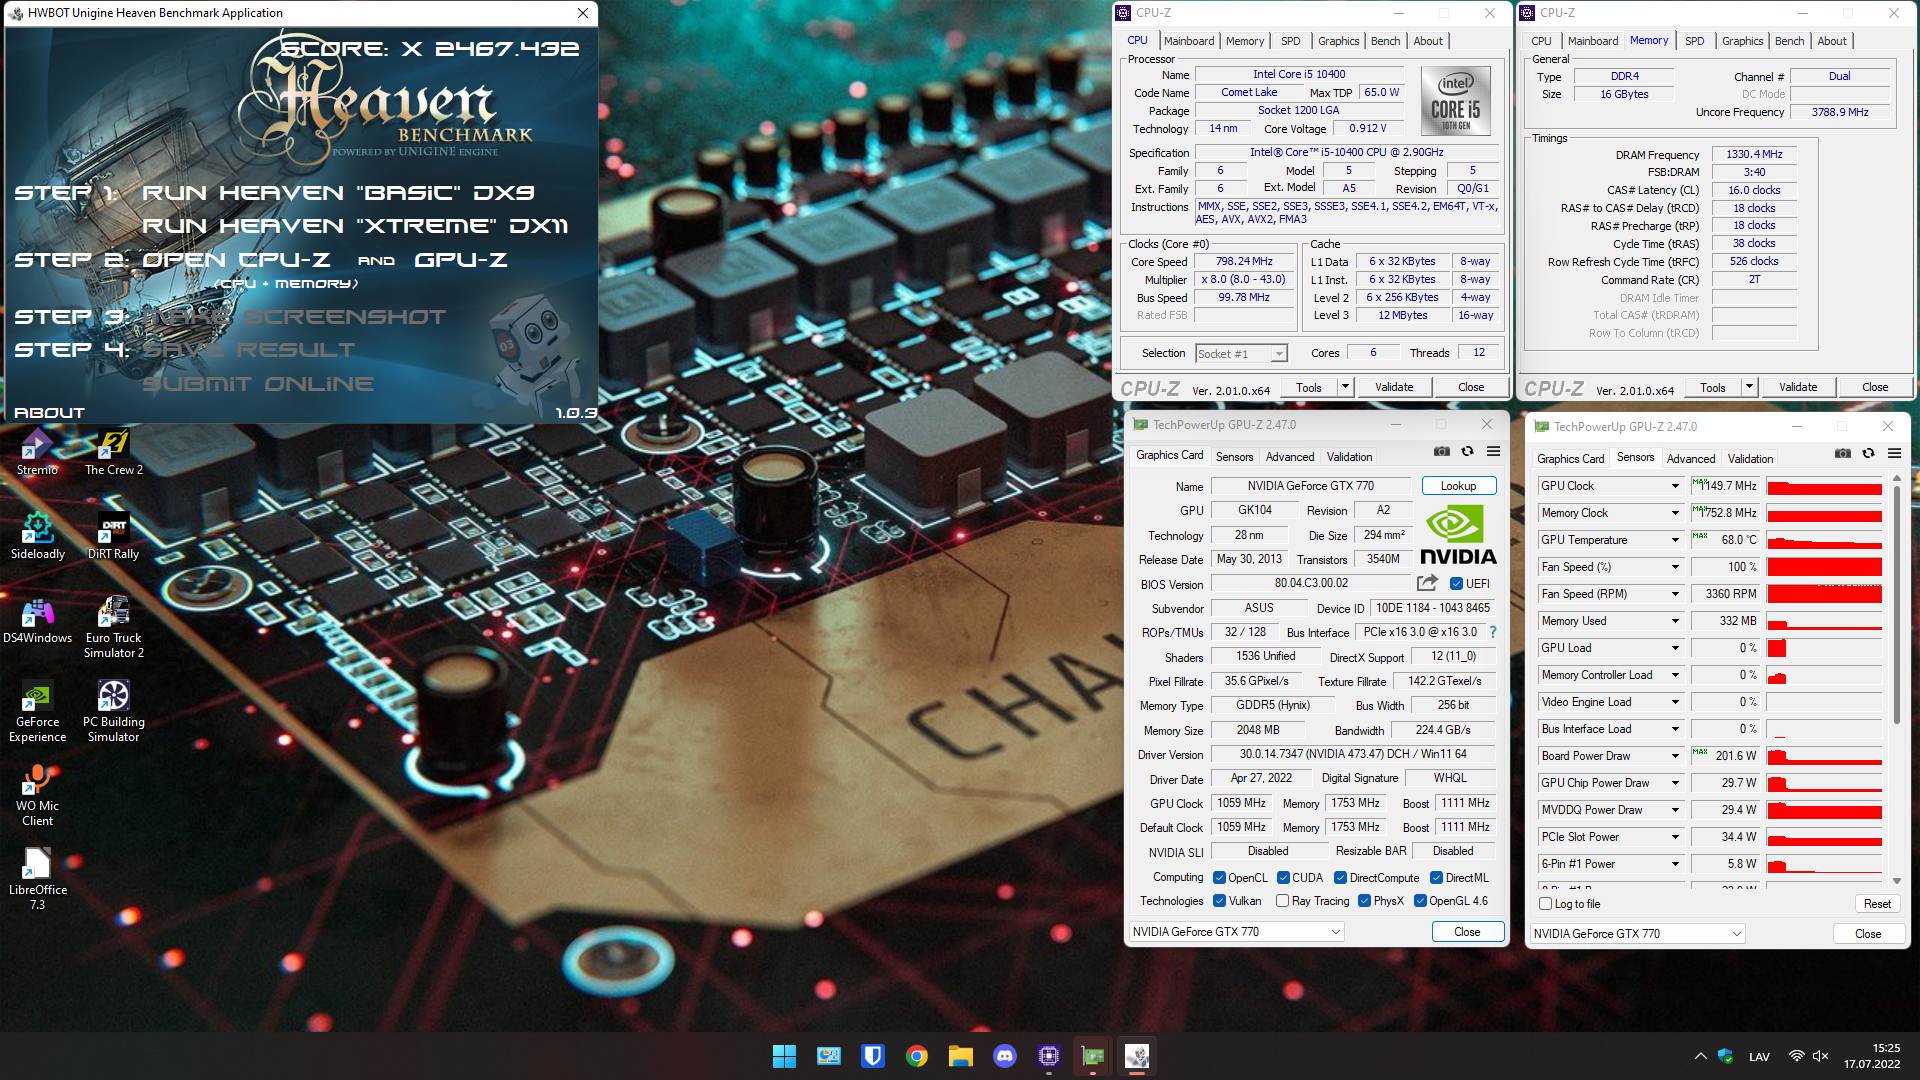This screenshot has width=1920, height=1080.
Task: Open Discord from taskbar
Action: (x=1004, y=1056)
